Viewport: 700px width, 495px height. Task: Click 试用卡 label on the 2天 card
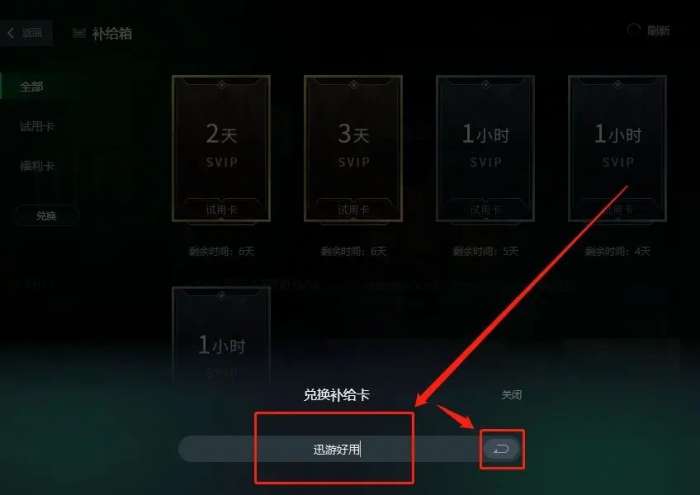pos(221,209)
